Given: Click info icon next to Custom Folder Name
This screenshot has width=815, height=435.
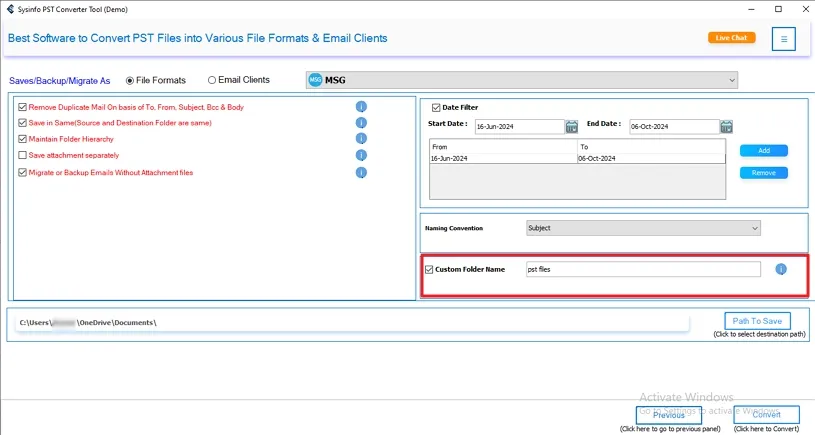Looking at the screenshot, I should click(x=781, y=269).
